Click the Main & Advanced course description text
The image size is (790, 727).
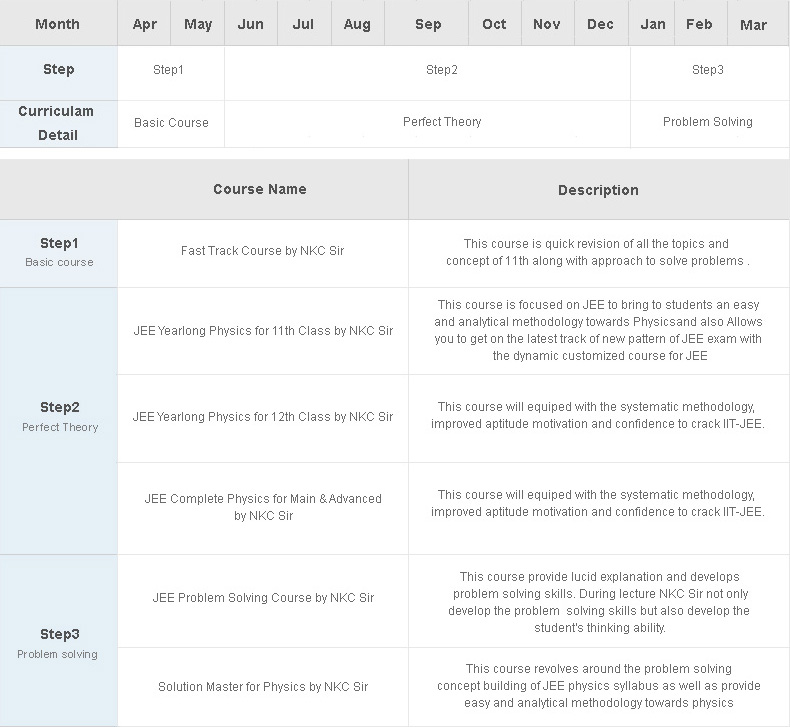tap(598, 503)
